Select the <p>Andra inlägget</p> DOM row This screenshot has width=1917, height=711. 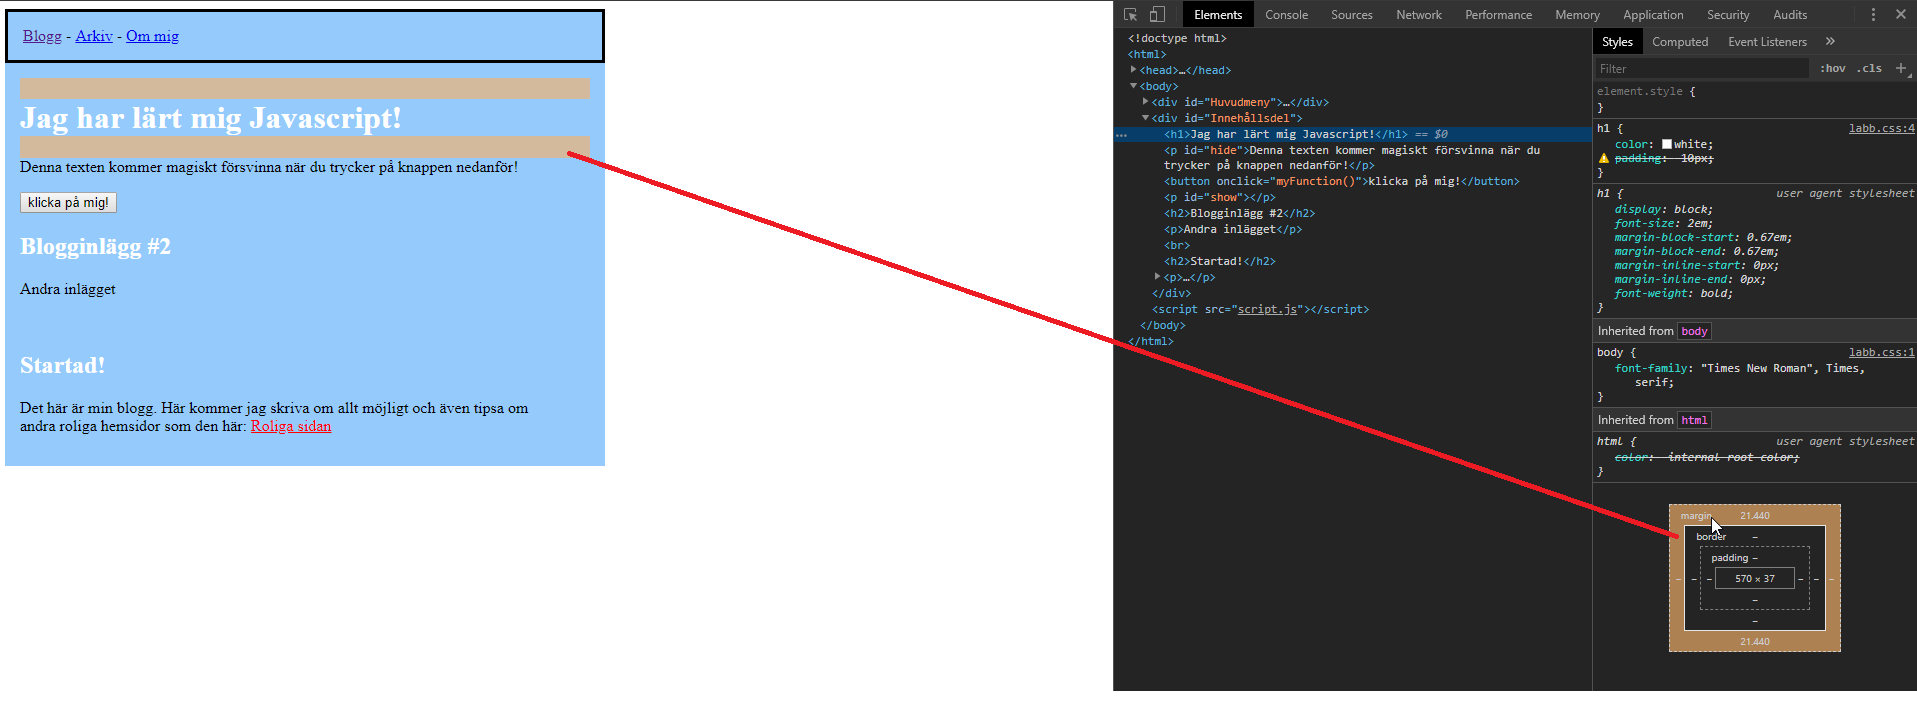tap(1353, 229)
